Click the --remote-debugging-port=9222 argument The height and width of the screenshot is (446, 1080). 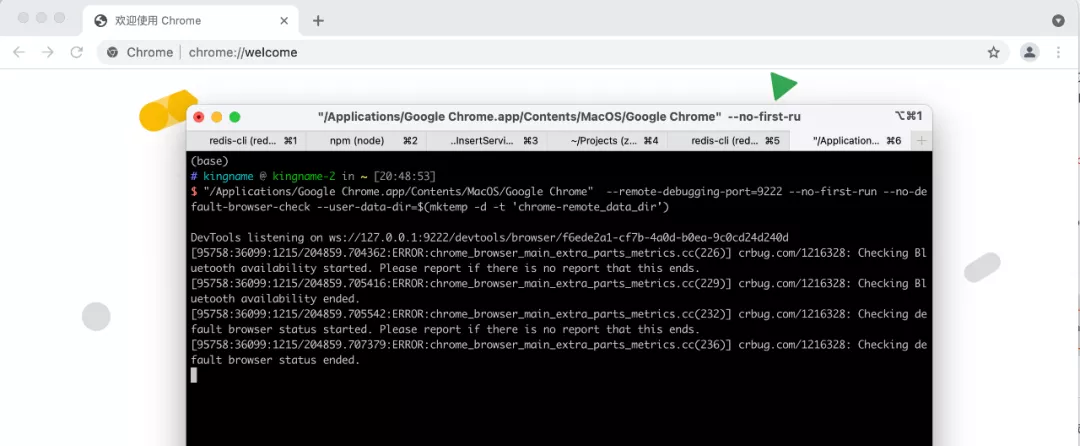694,191
